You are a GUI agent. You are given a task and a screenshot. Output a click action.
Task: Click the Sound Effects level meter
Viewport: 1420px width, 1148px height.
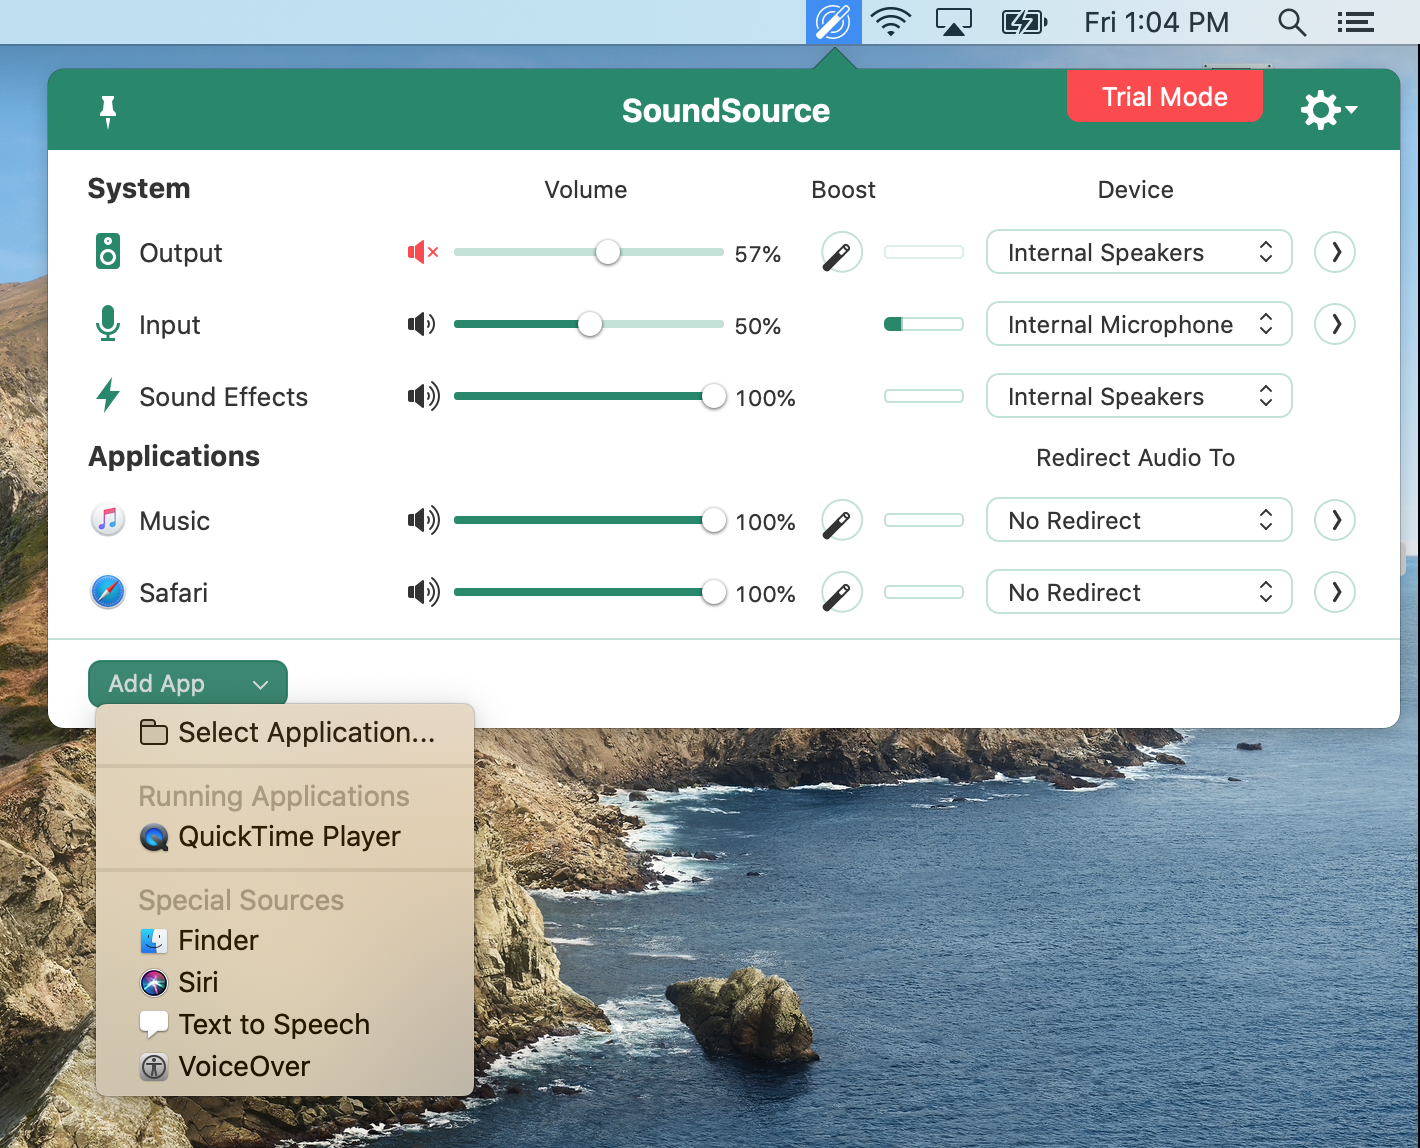[924, 396]
